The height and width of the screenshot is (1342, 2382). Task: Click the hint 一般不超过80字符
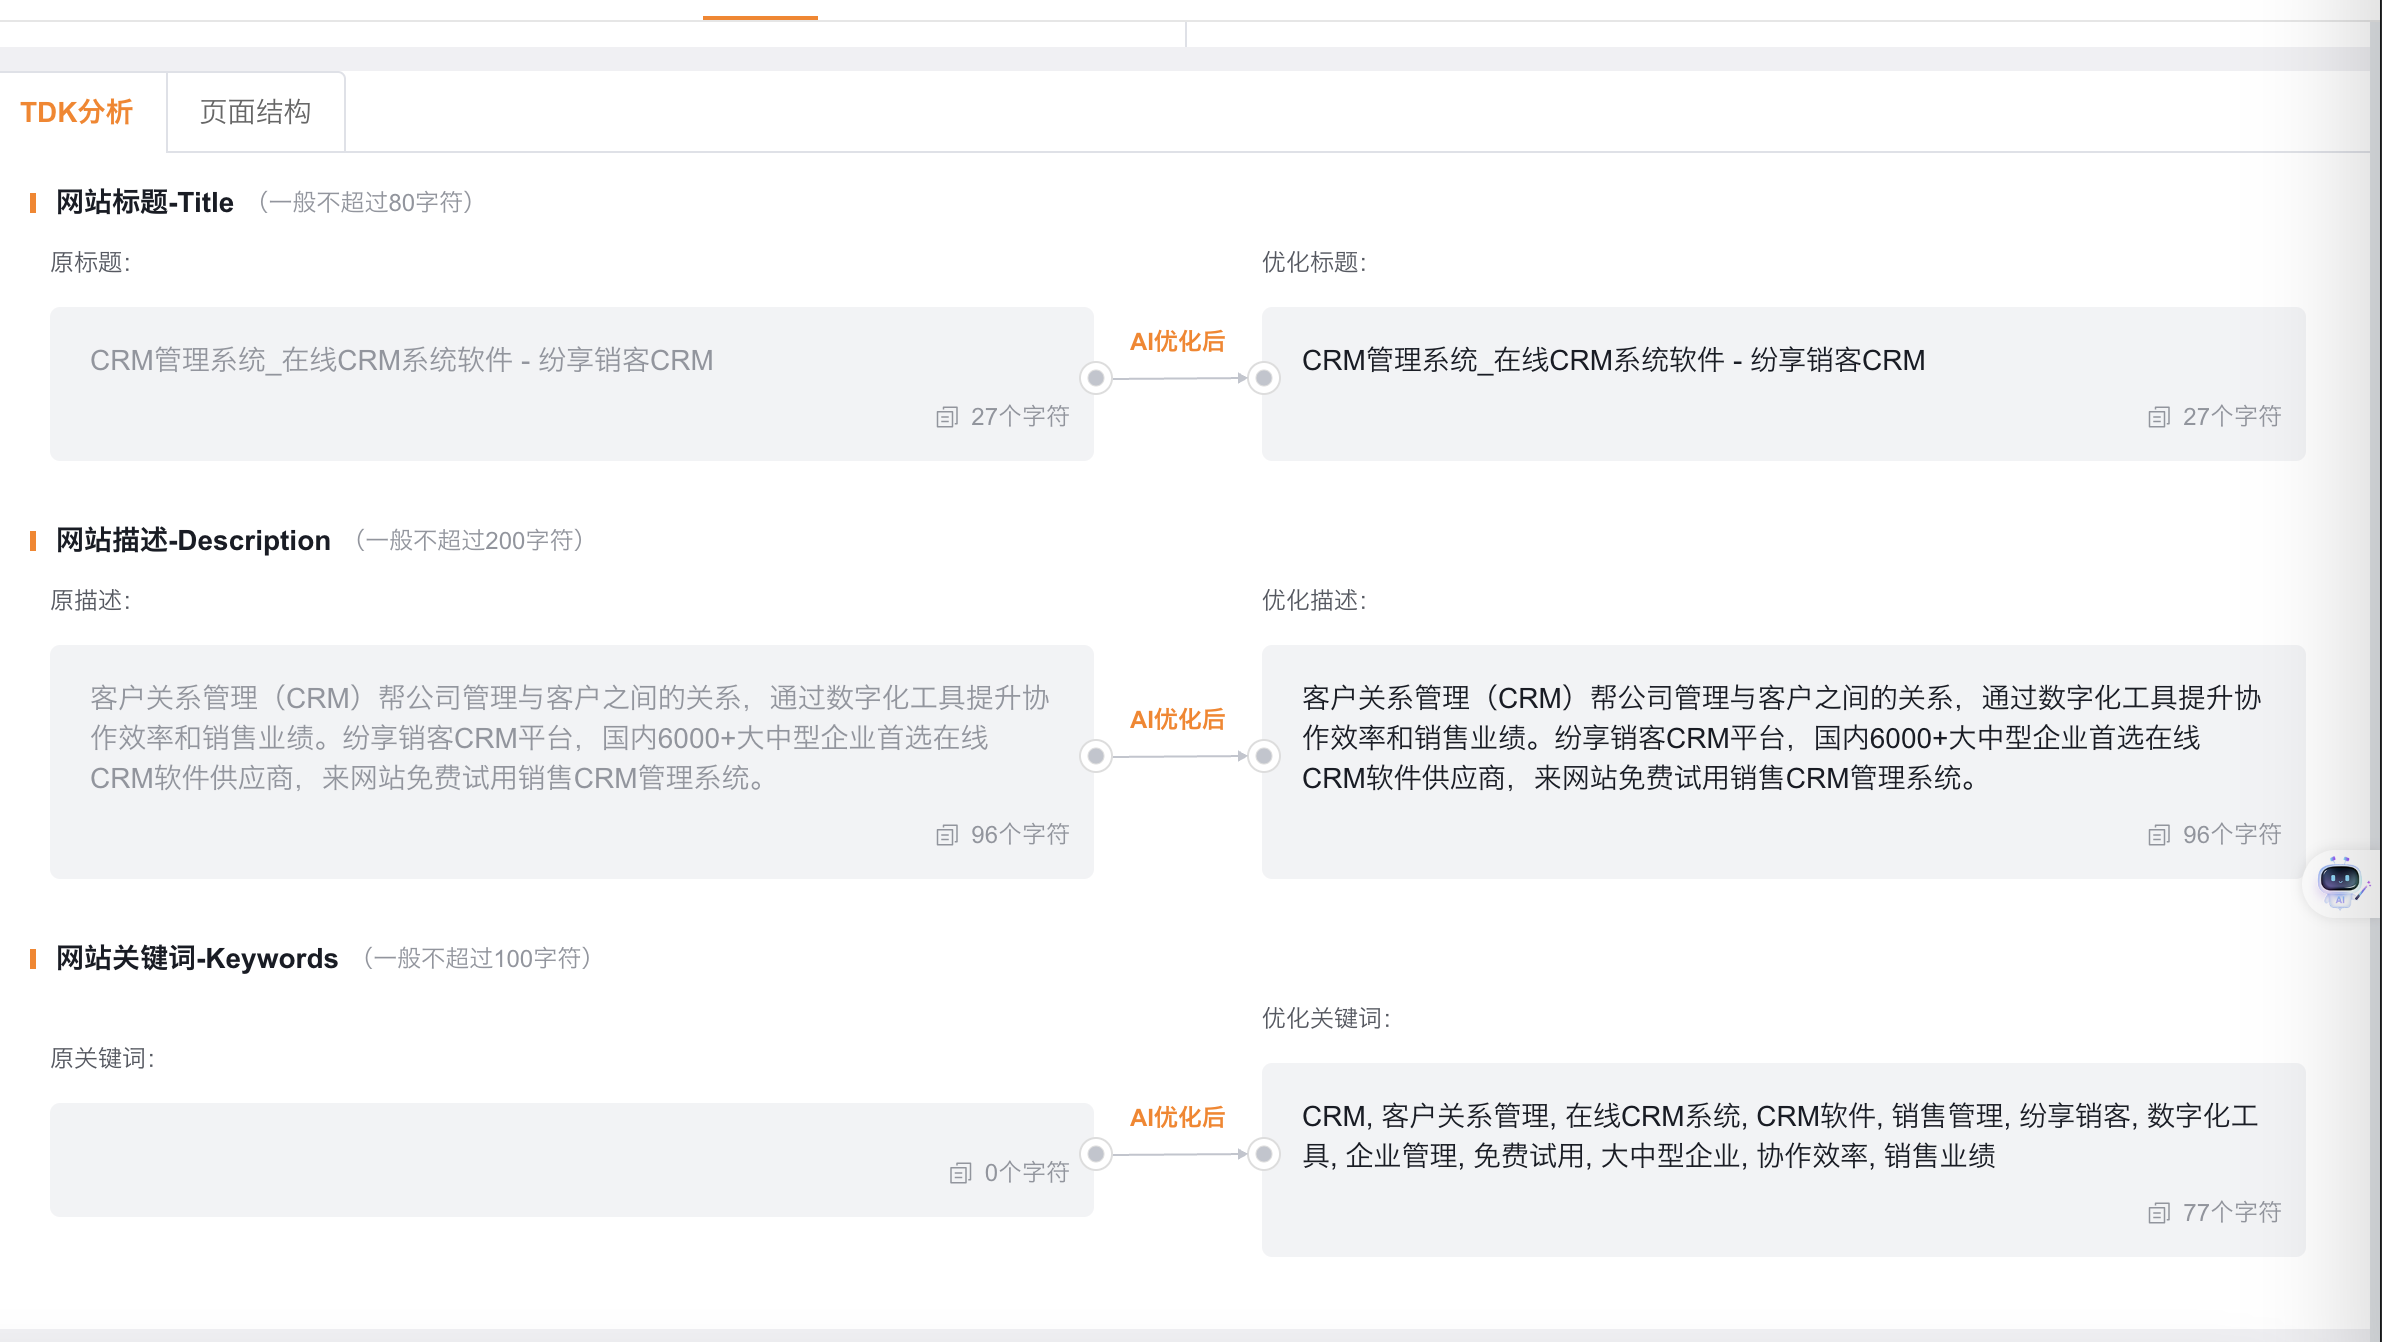[366, 203]
